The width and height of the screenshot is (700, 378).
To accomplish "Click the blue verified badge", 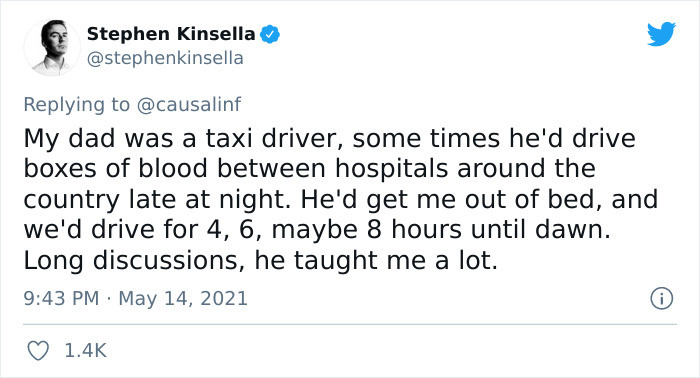I will tap(270, 34).
